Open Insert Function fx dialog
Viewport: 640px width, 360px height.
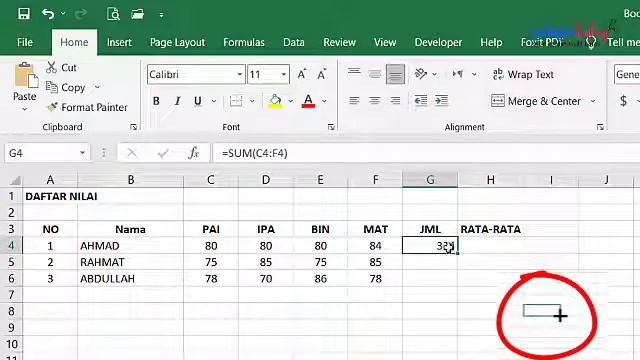(193, 153)
